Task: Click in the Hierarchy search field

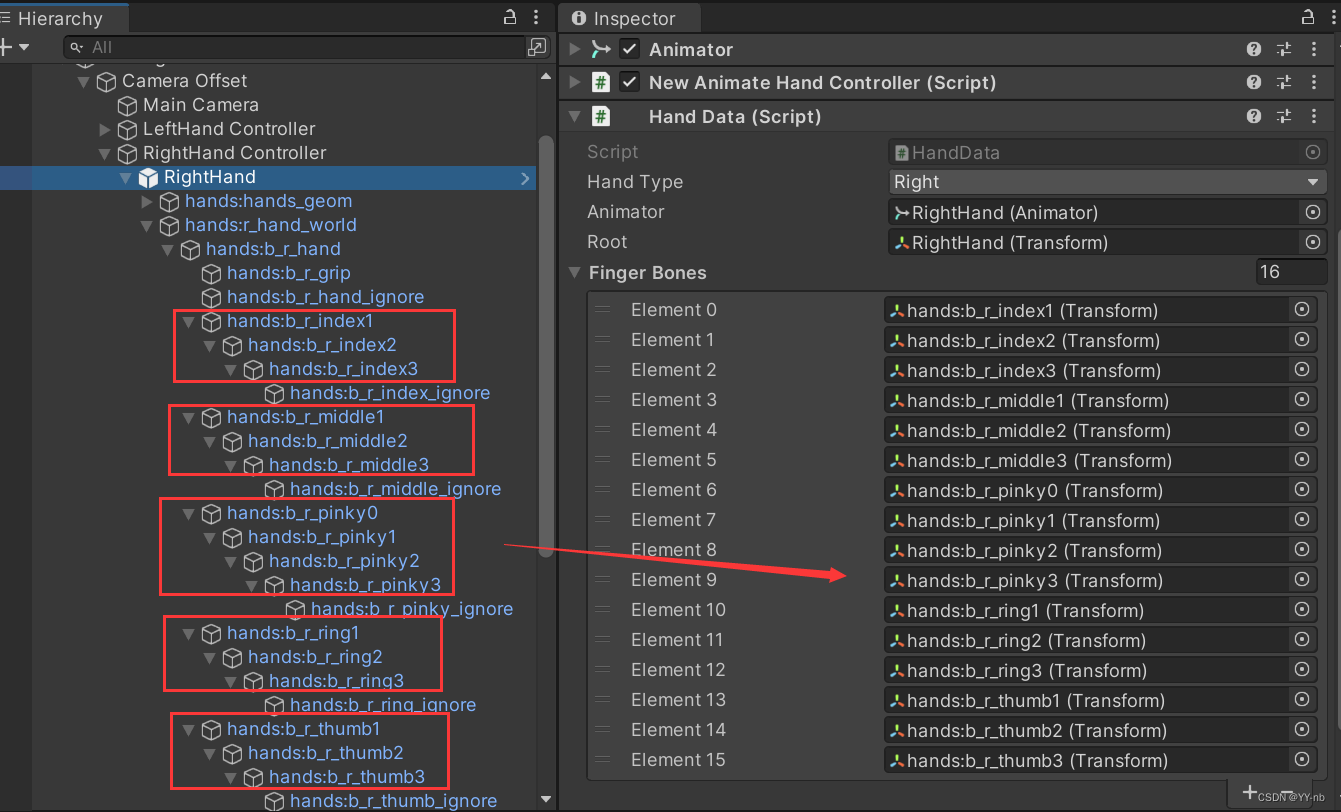Action: click(x=296, y=47)
